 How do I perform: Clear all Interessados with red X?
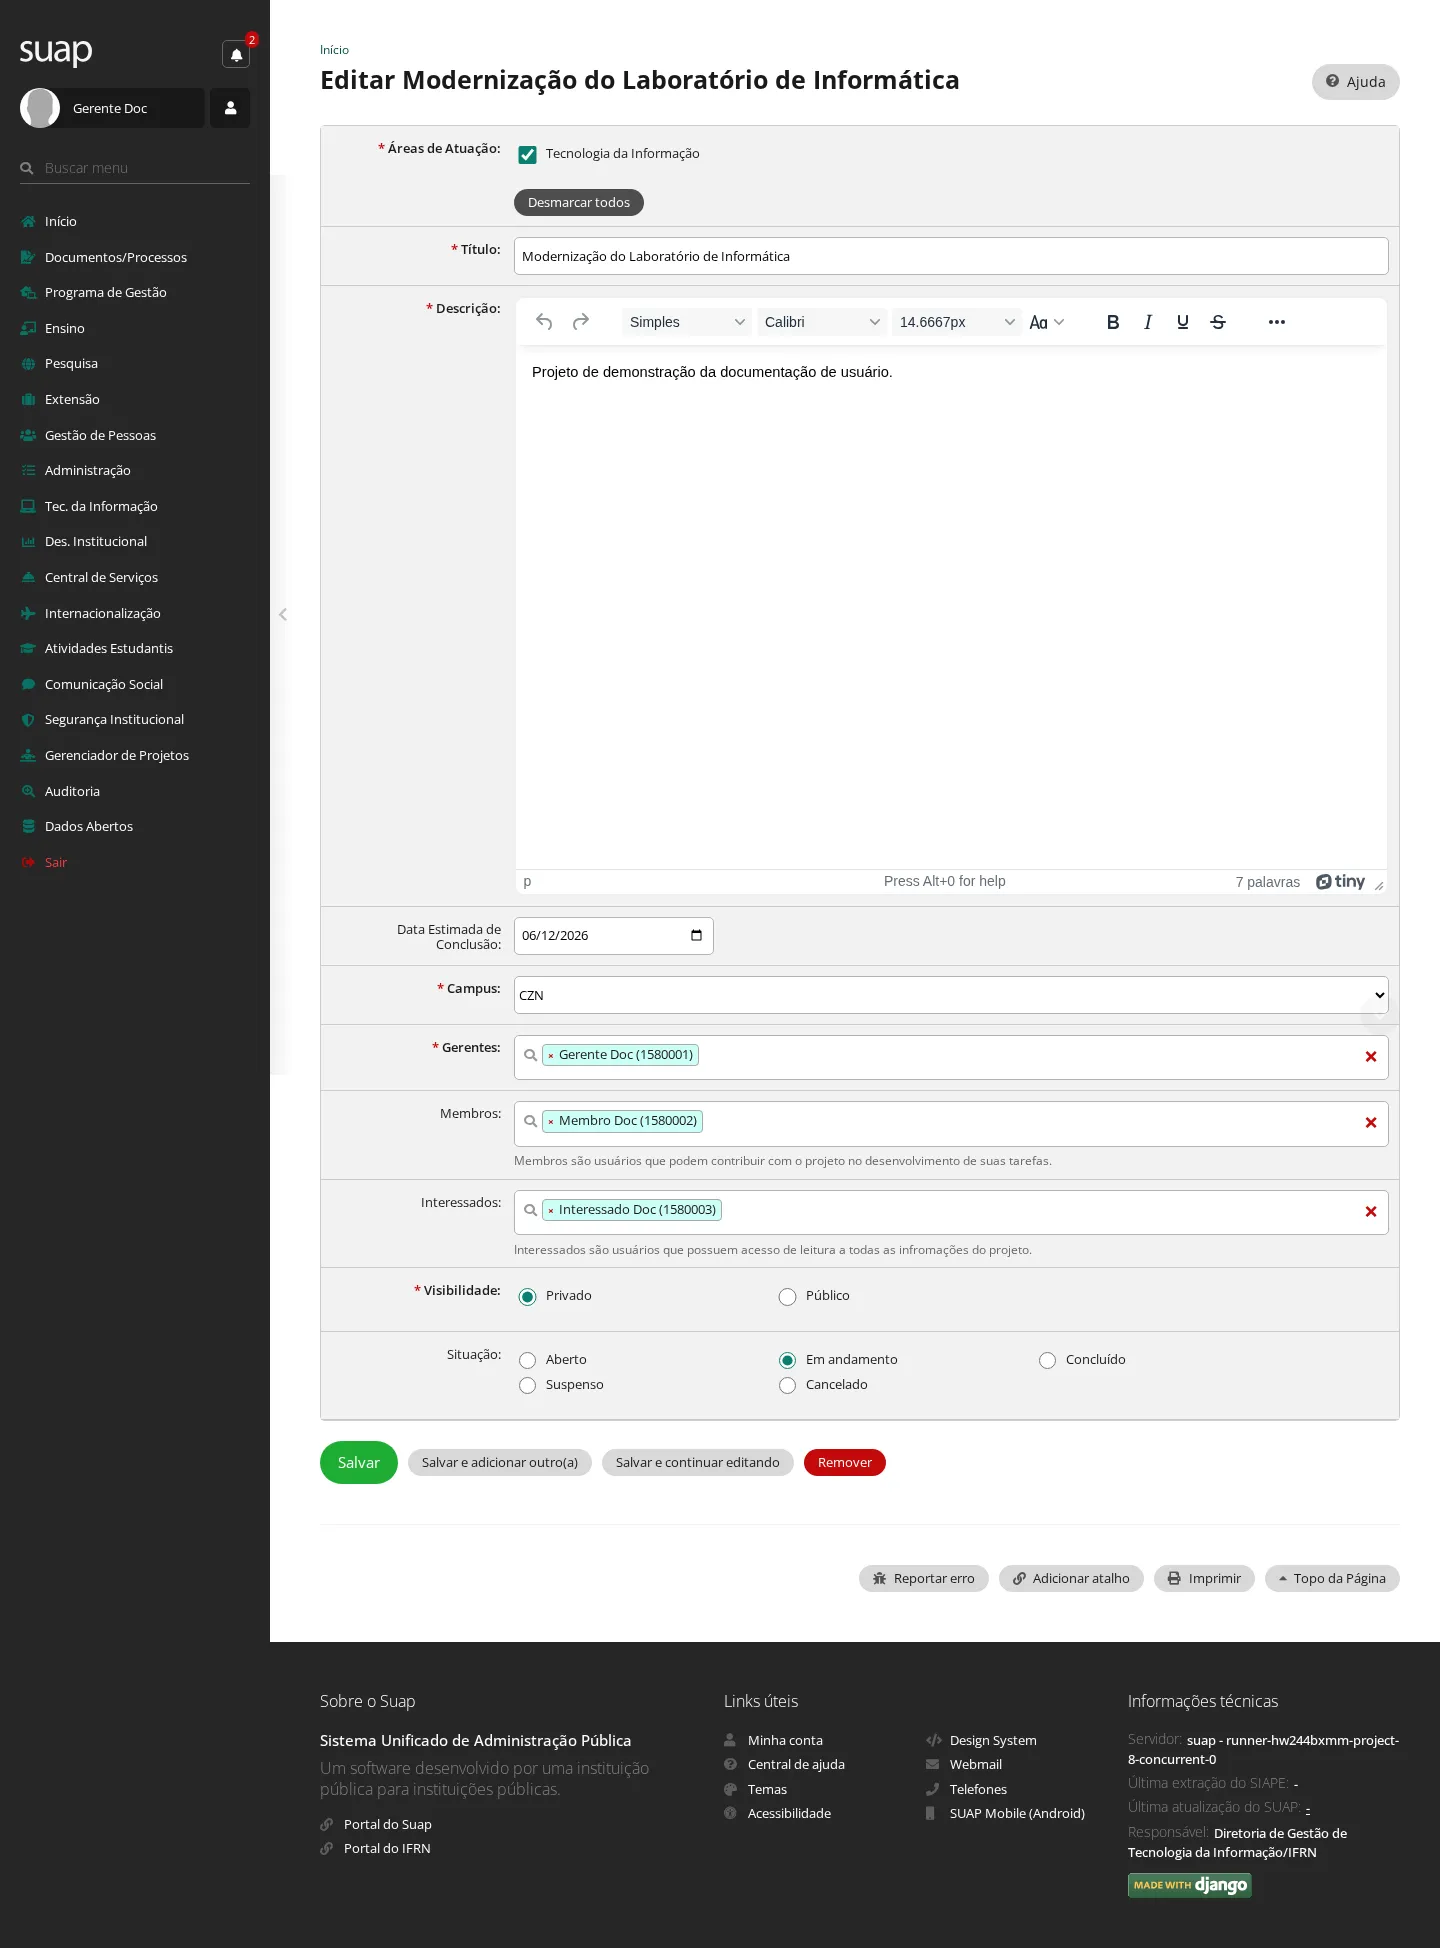pyautogui.click(x=1371, y=1212)
